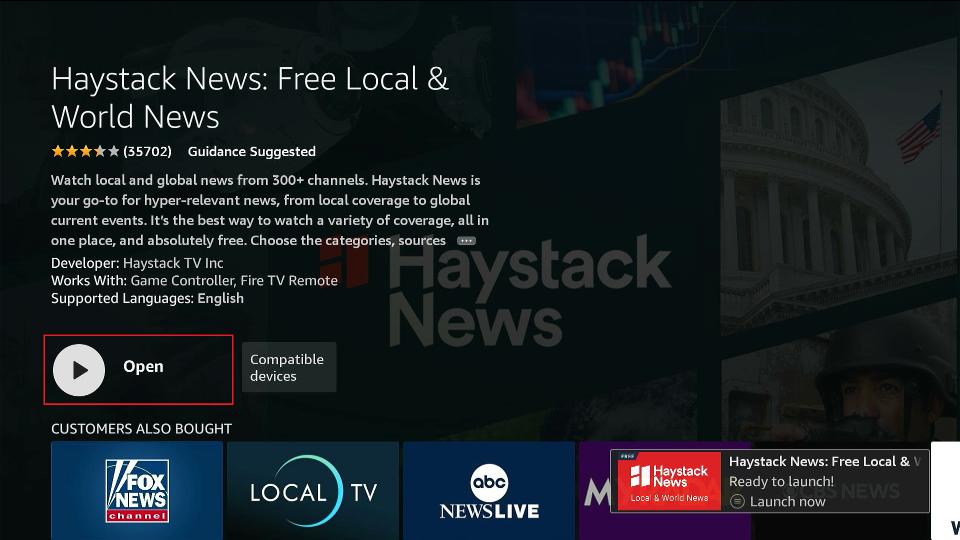Click Supported Languages: English
The image size is (960, 540).
click(x=147, y=298)
